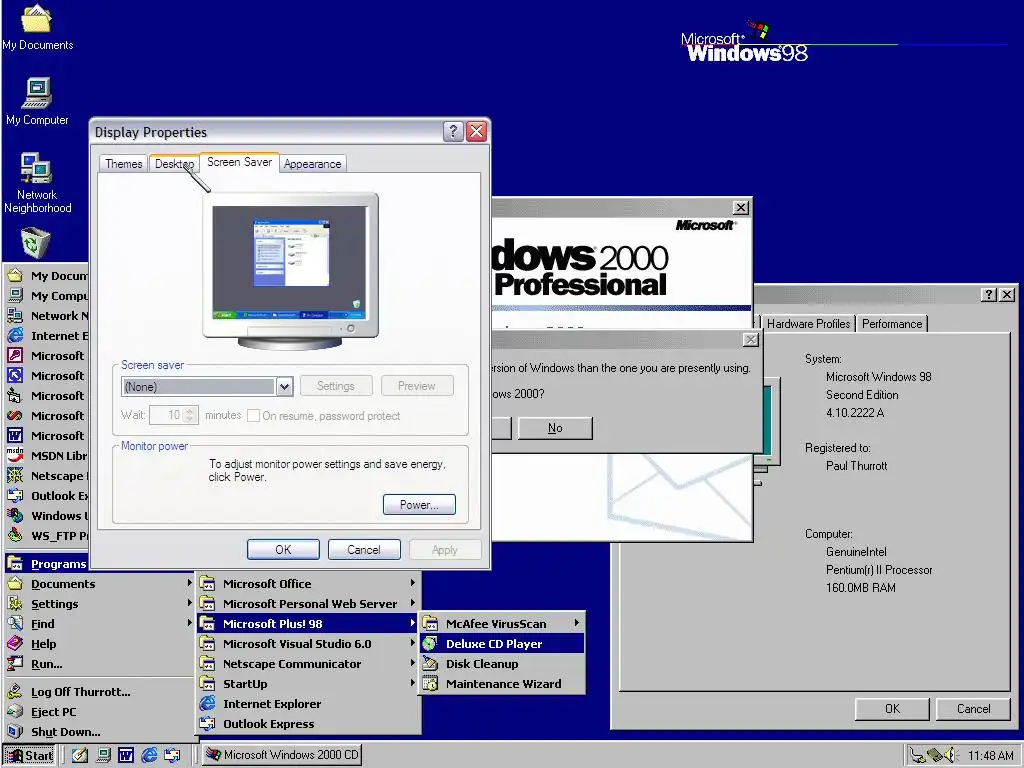Switch to the Themes tab
This screenshot has width=1024, height=768.
[x=123, y=163]
